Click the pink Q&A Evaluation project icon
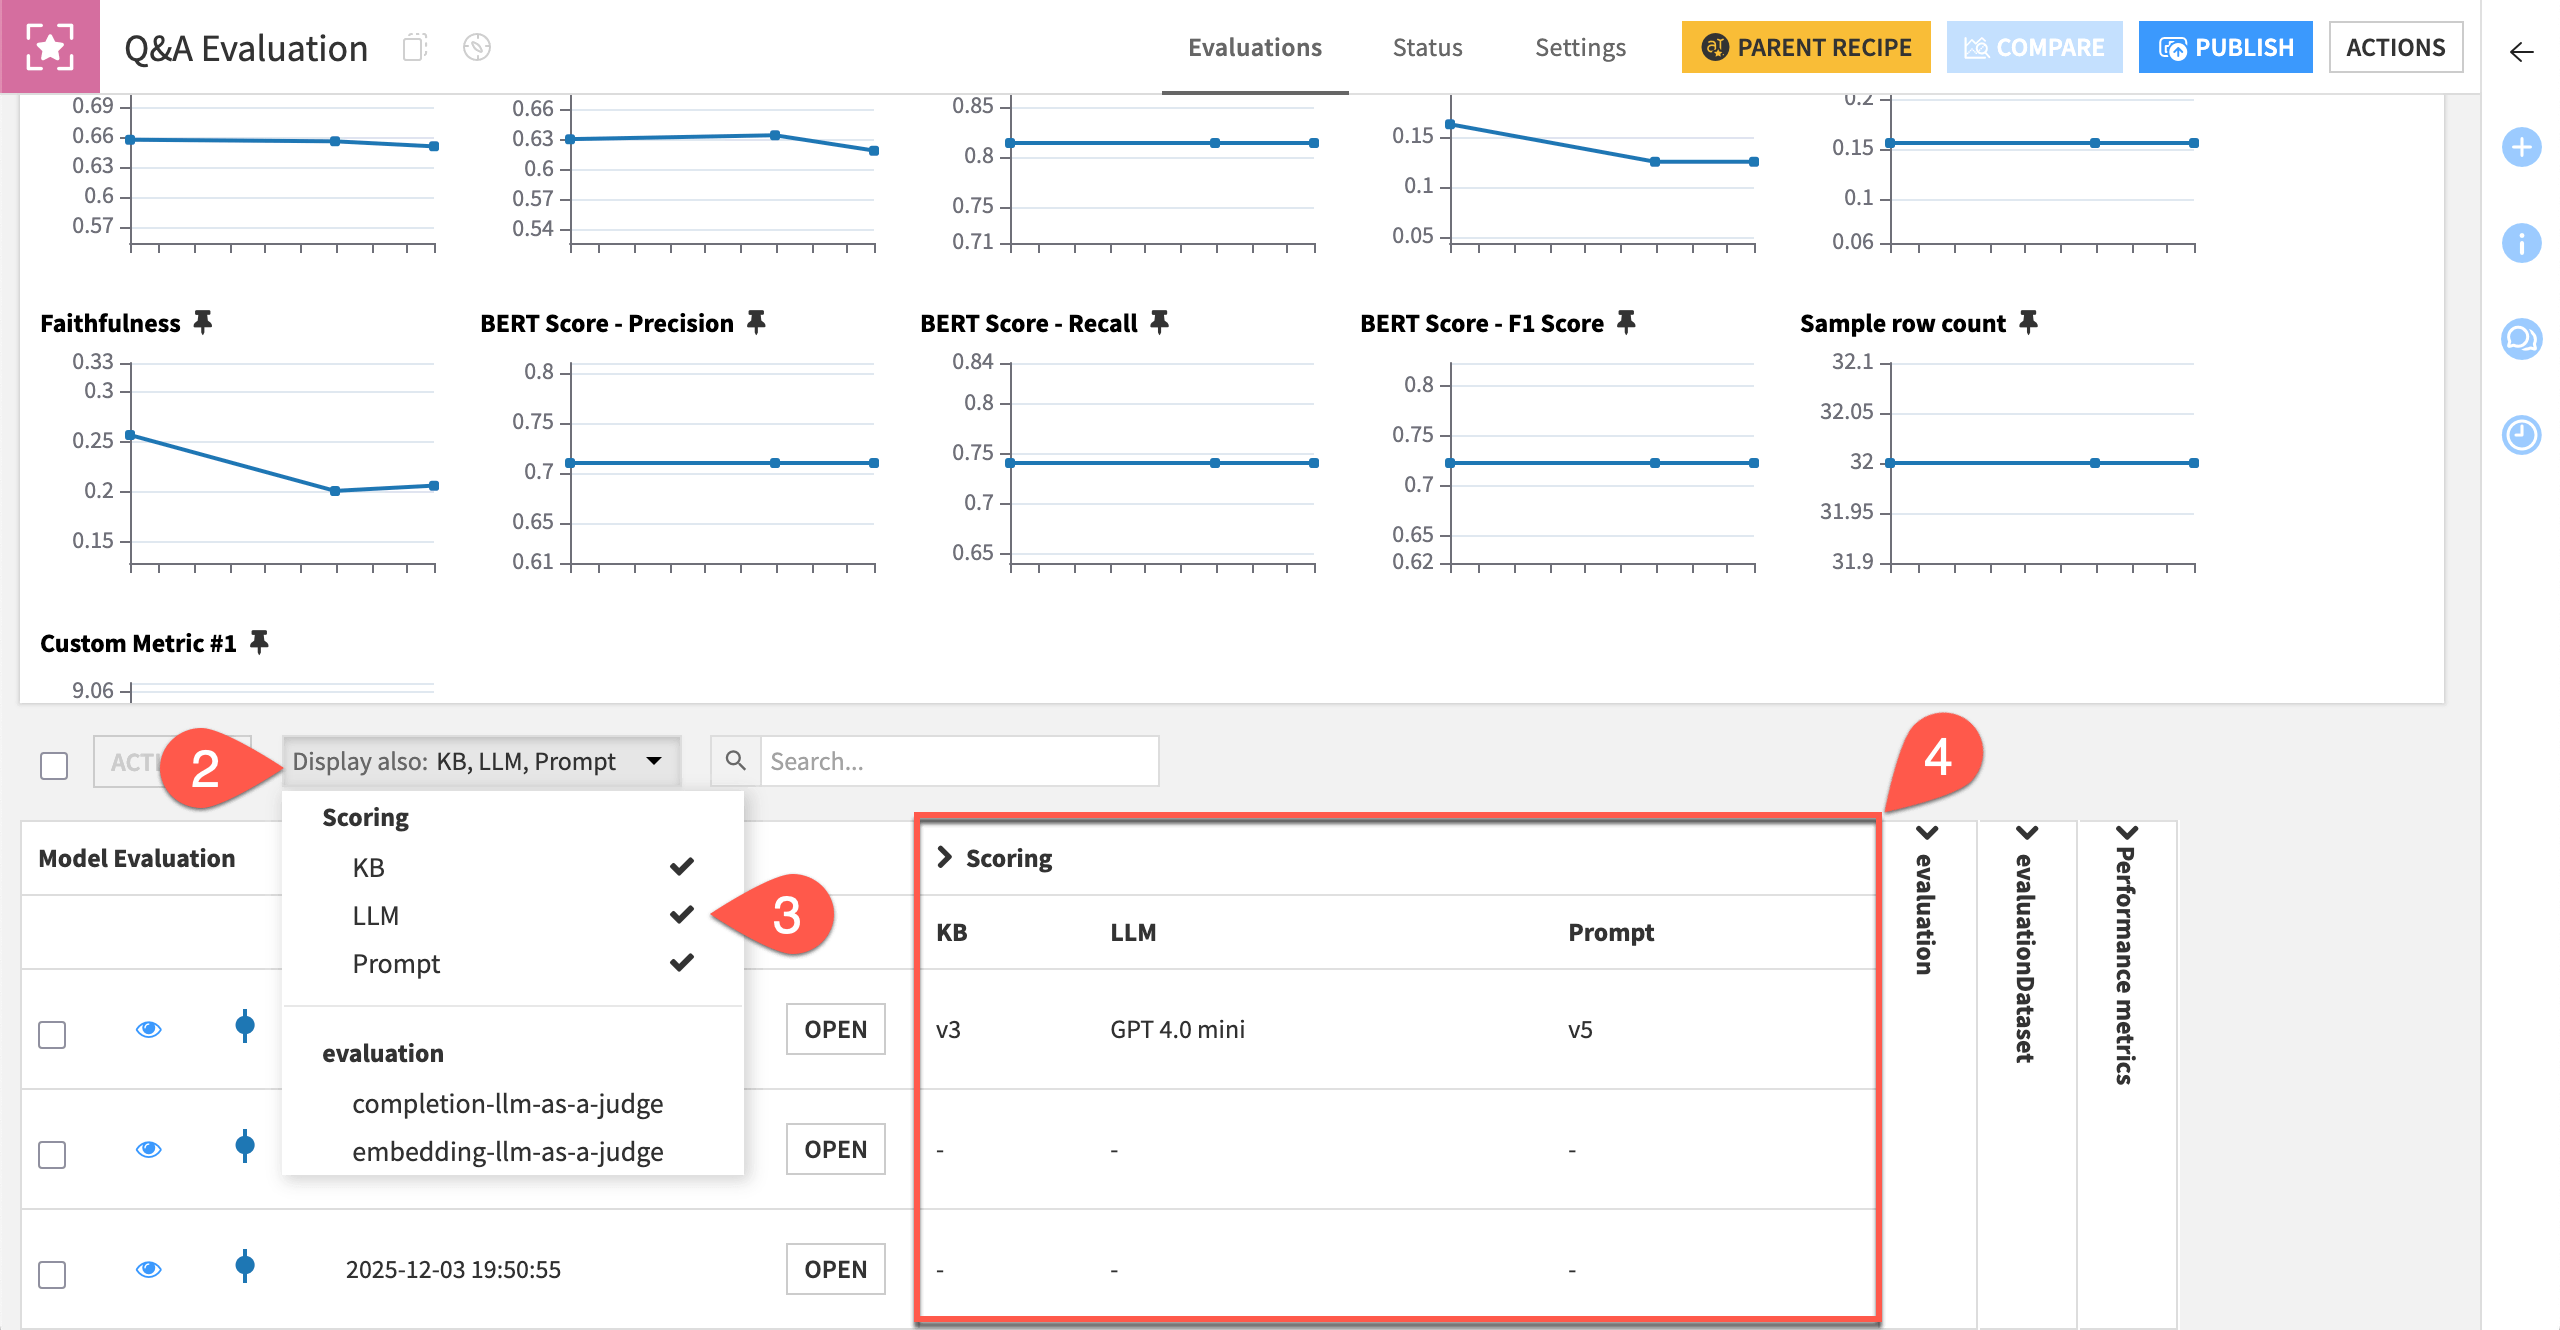 [50, 46]
